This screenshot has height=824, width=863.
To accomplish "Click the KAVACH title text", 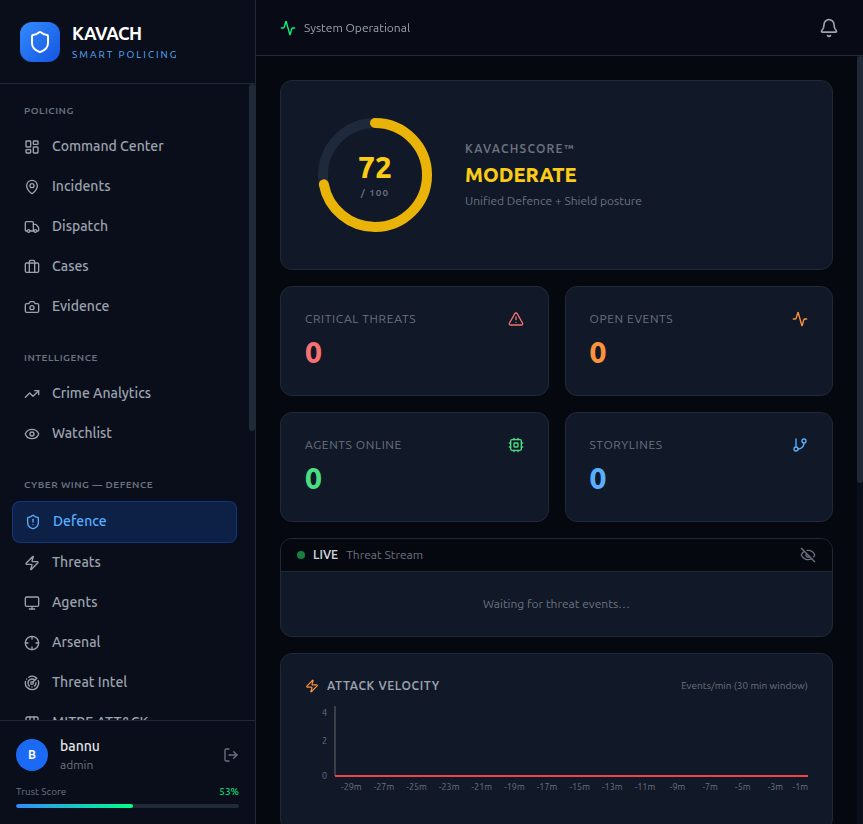I will (x=107, y=34).
